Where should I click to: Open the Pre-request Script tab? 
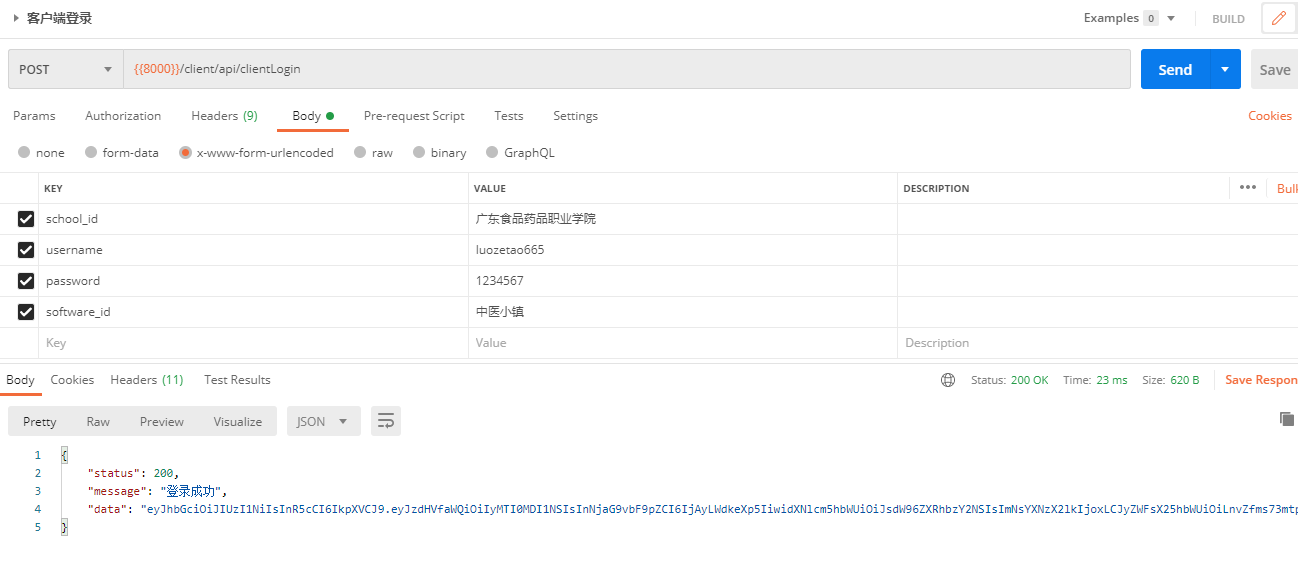[414, 116]
